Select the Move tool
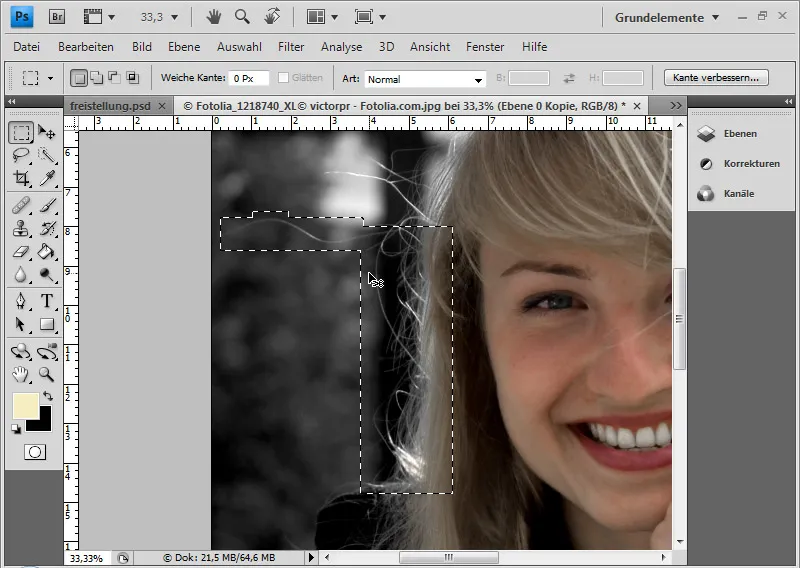 (47, 133)
